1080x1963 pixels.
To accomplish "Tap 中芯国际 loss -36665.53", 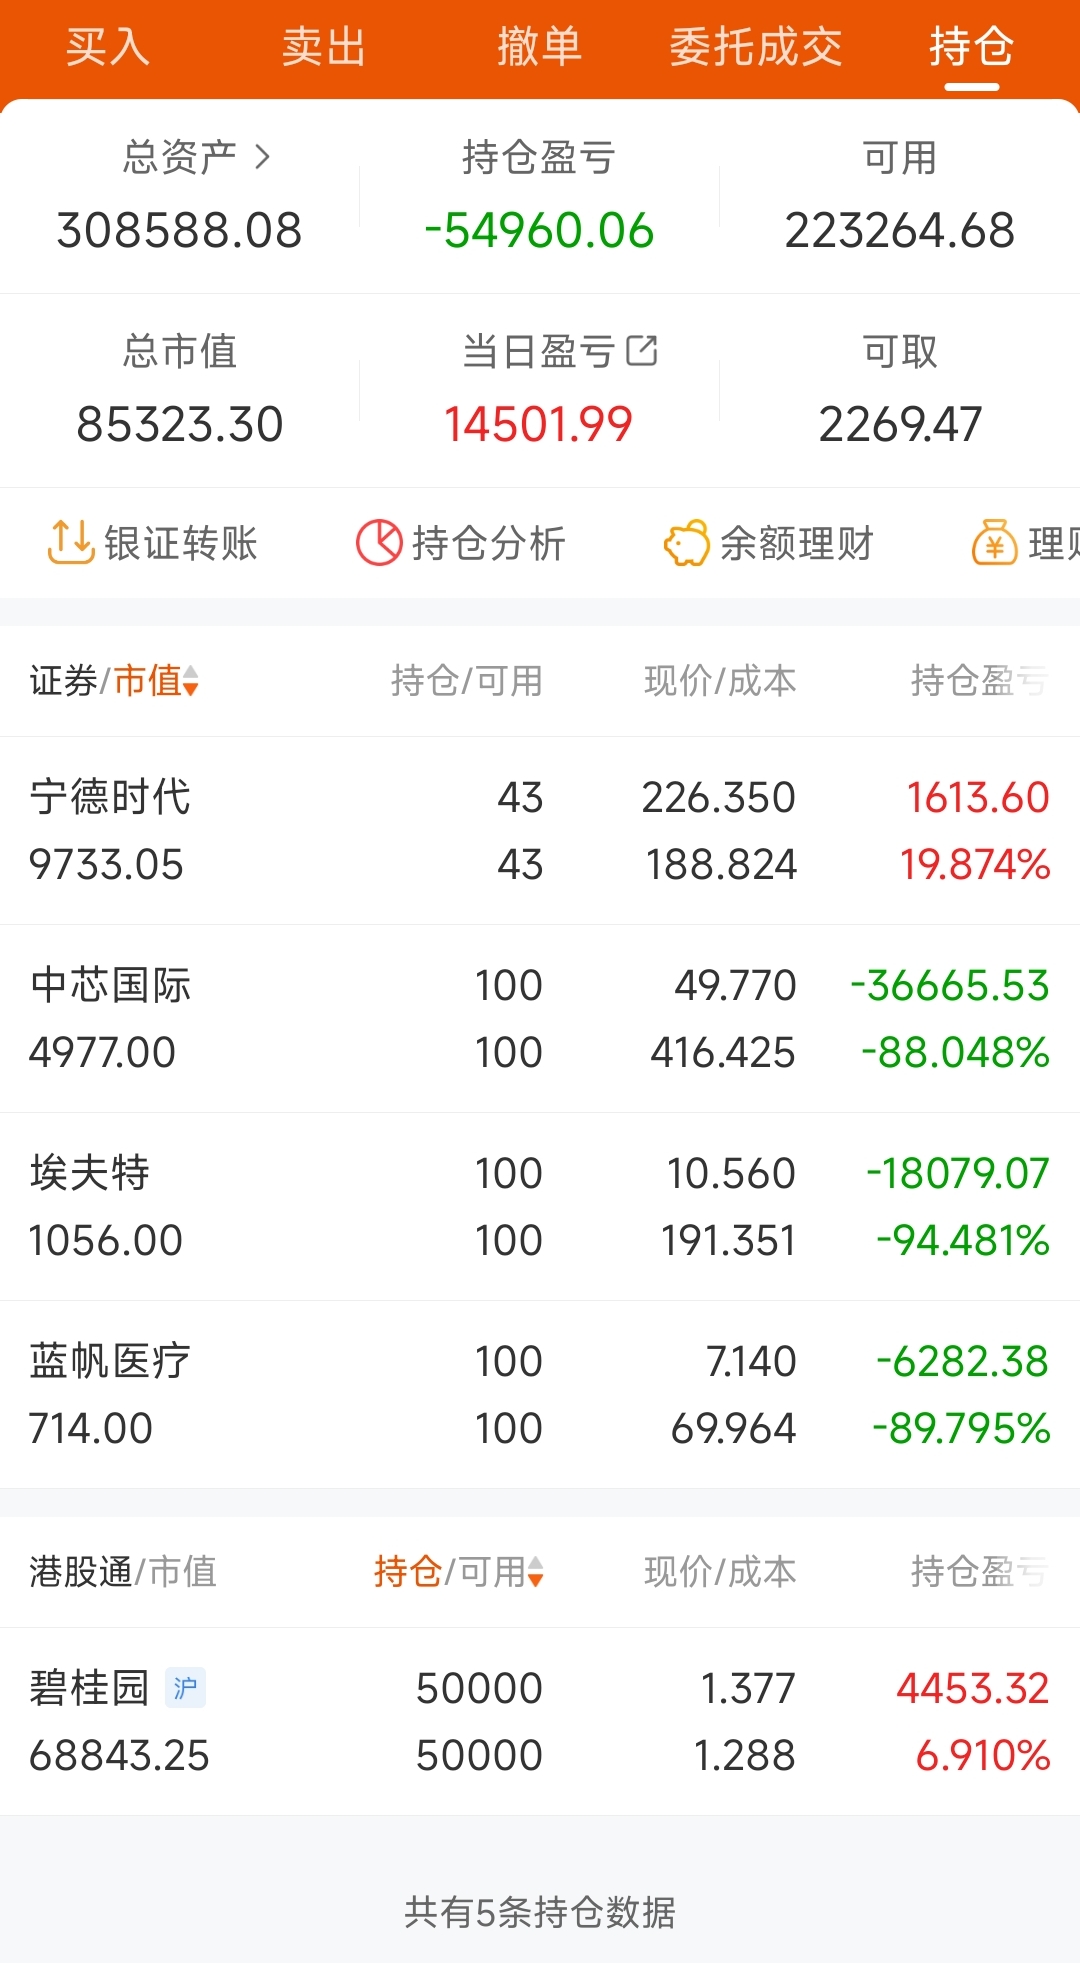I will [950, 986].
